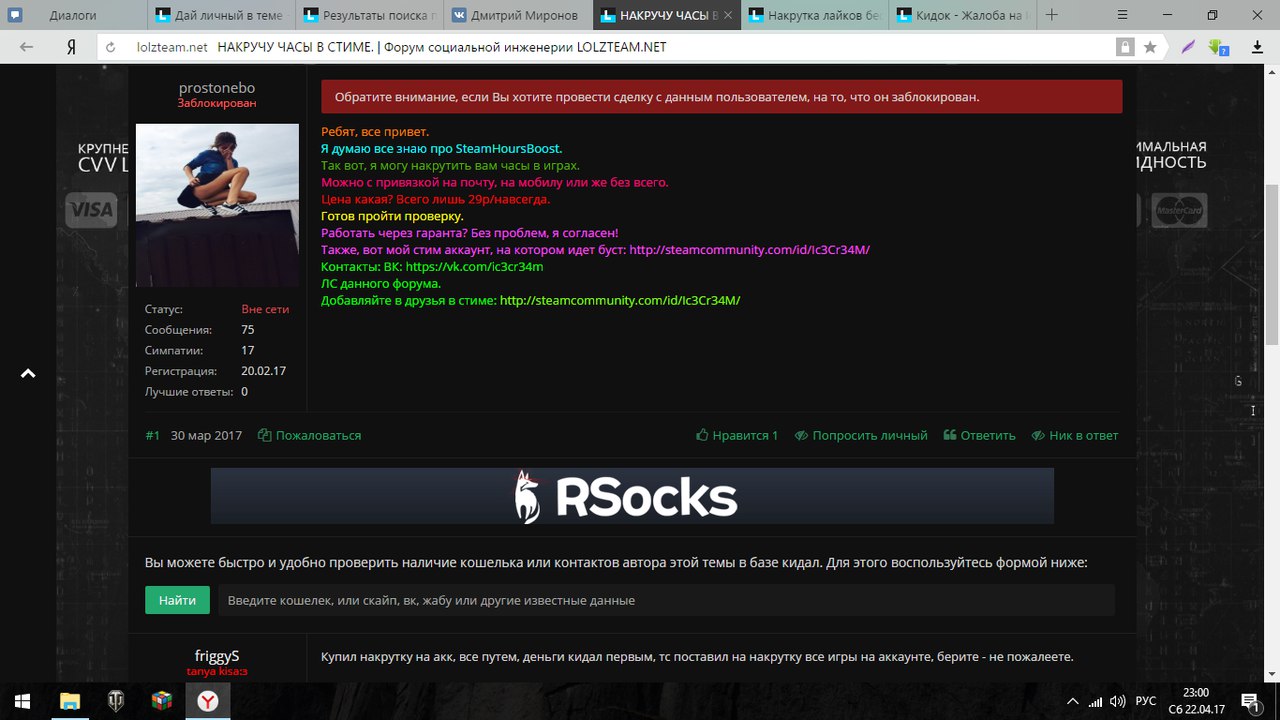The image size is (1280, 720).
Task: Click Yandex Browser taskbar icon
Action: tap(207, 701)
